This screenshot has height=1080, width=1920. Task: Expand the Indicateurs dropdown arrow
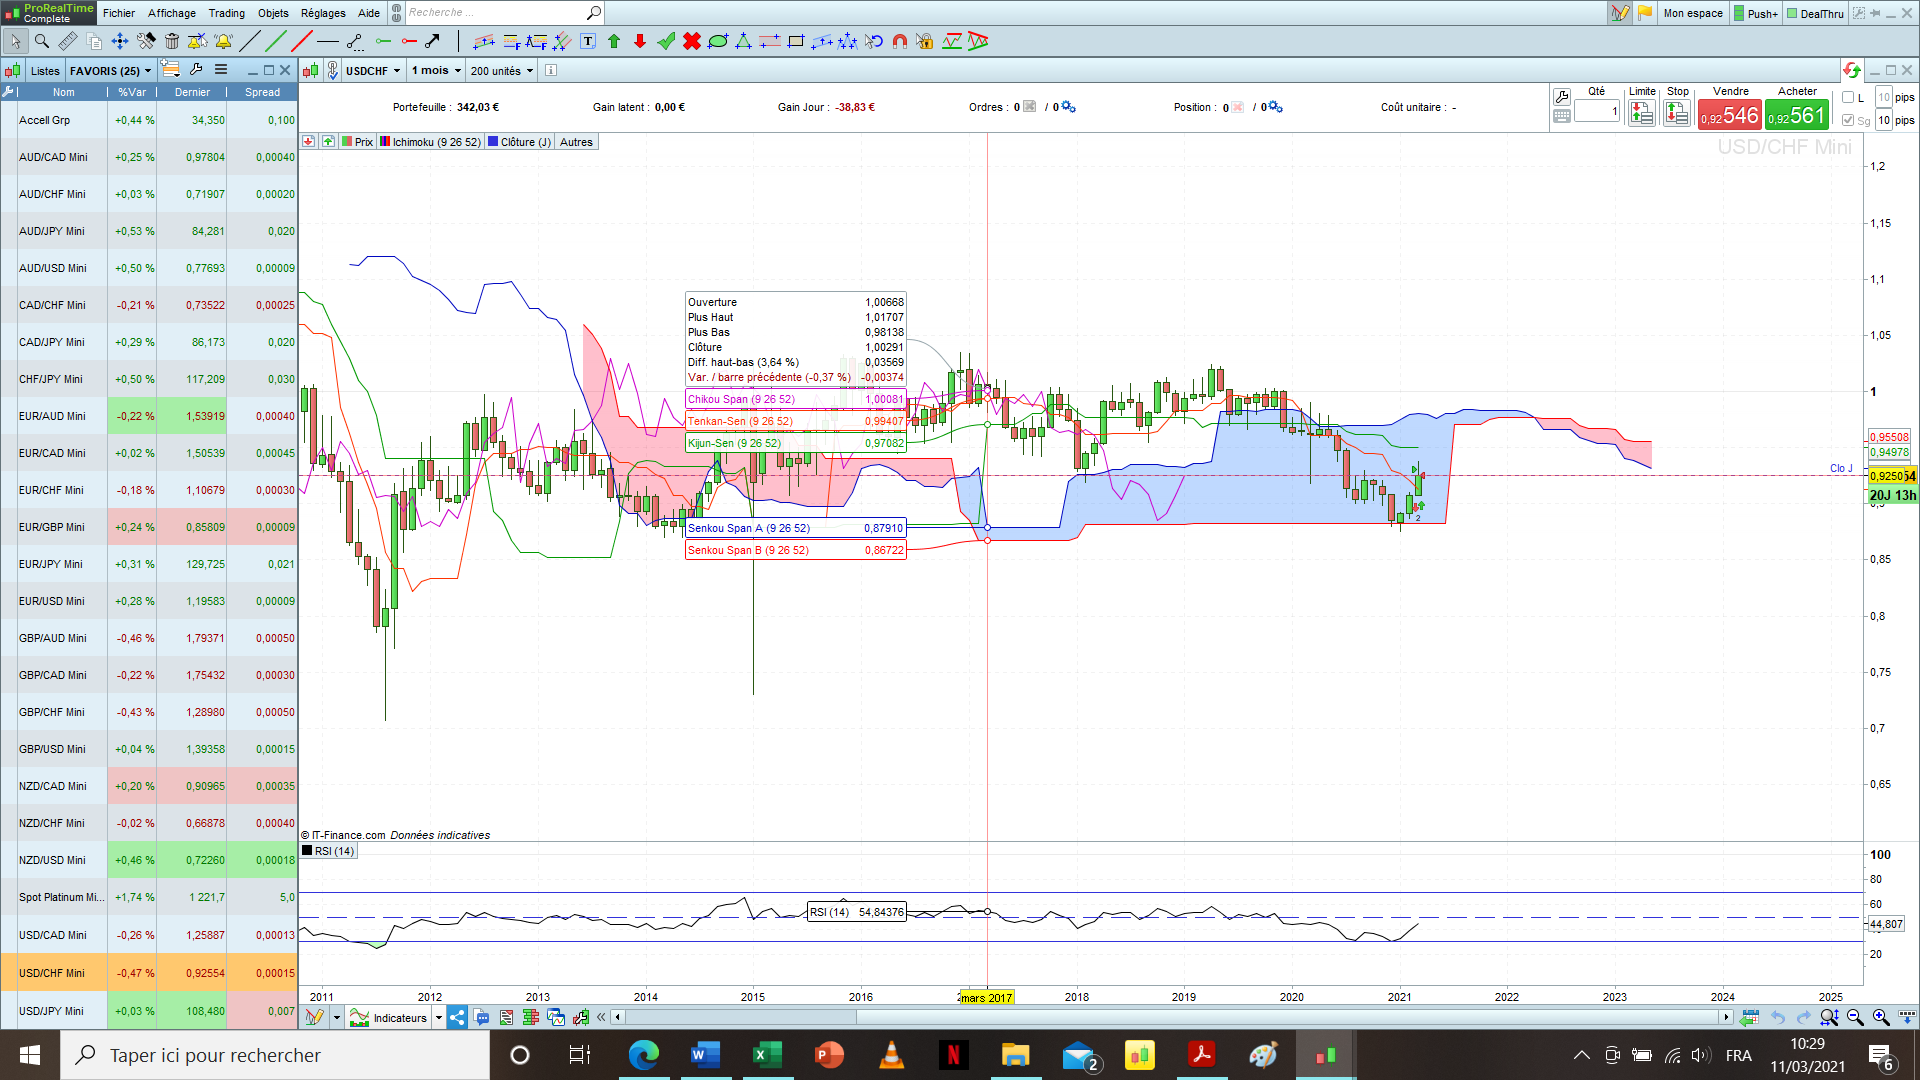coord(439,1018)
